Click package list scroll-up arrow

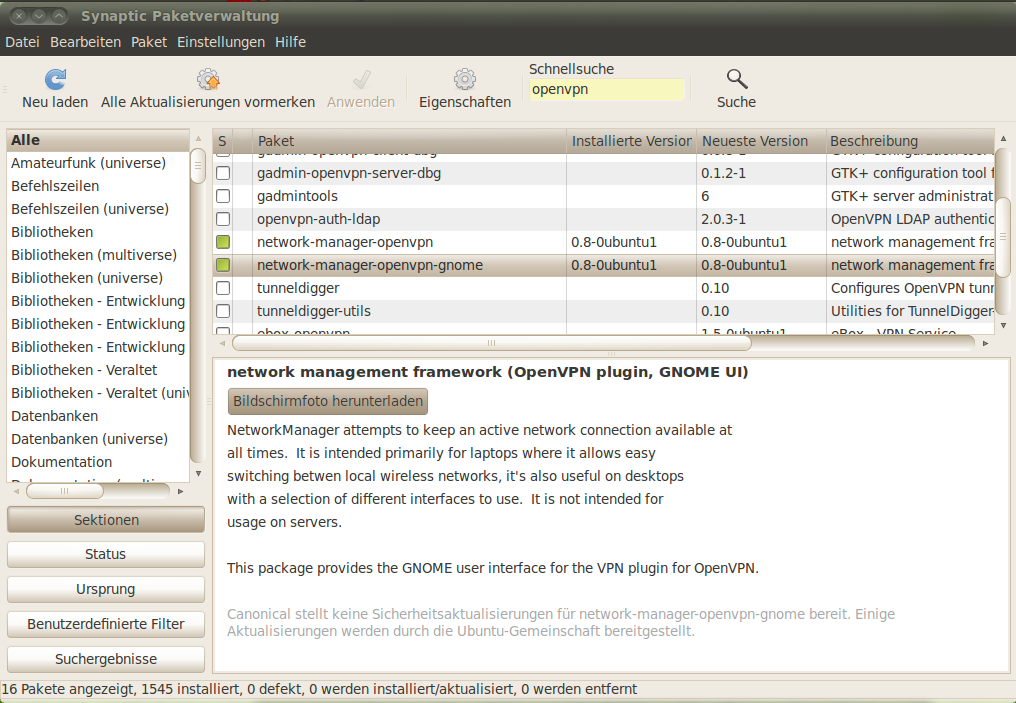pyautogui.click(x=1003, y=138)
